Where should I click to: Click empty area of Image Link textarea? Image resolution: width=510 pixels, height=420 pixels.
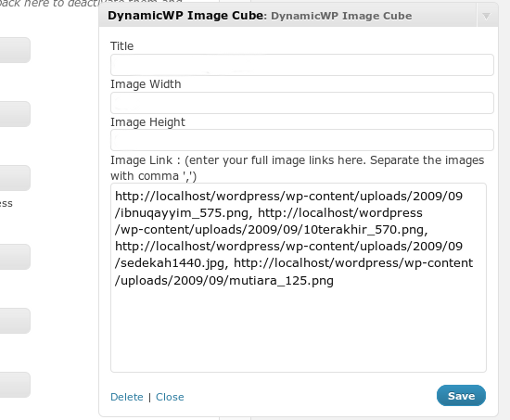point(298,330)
